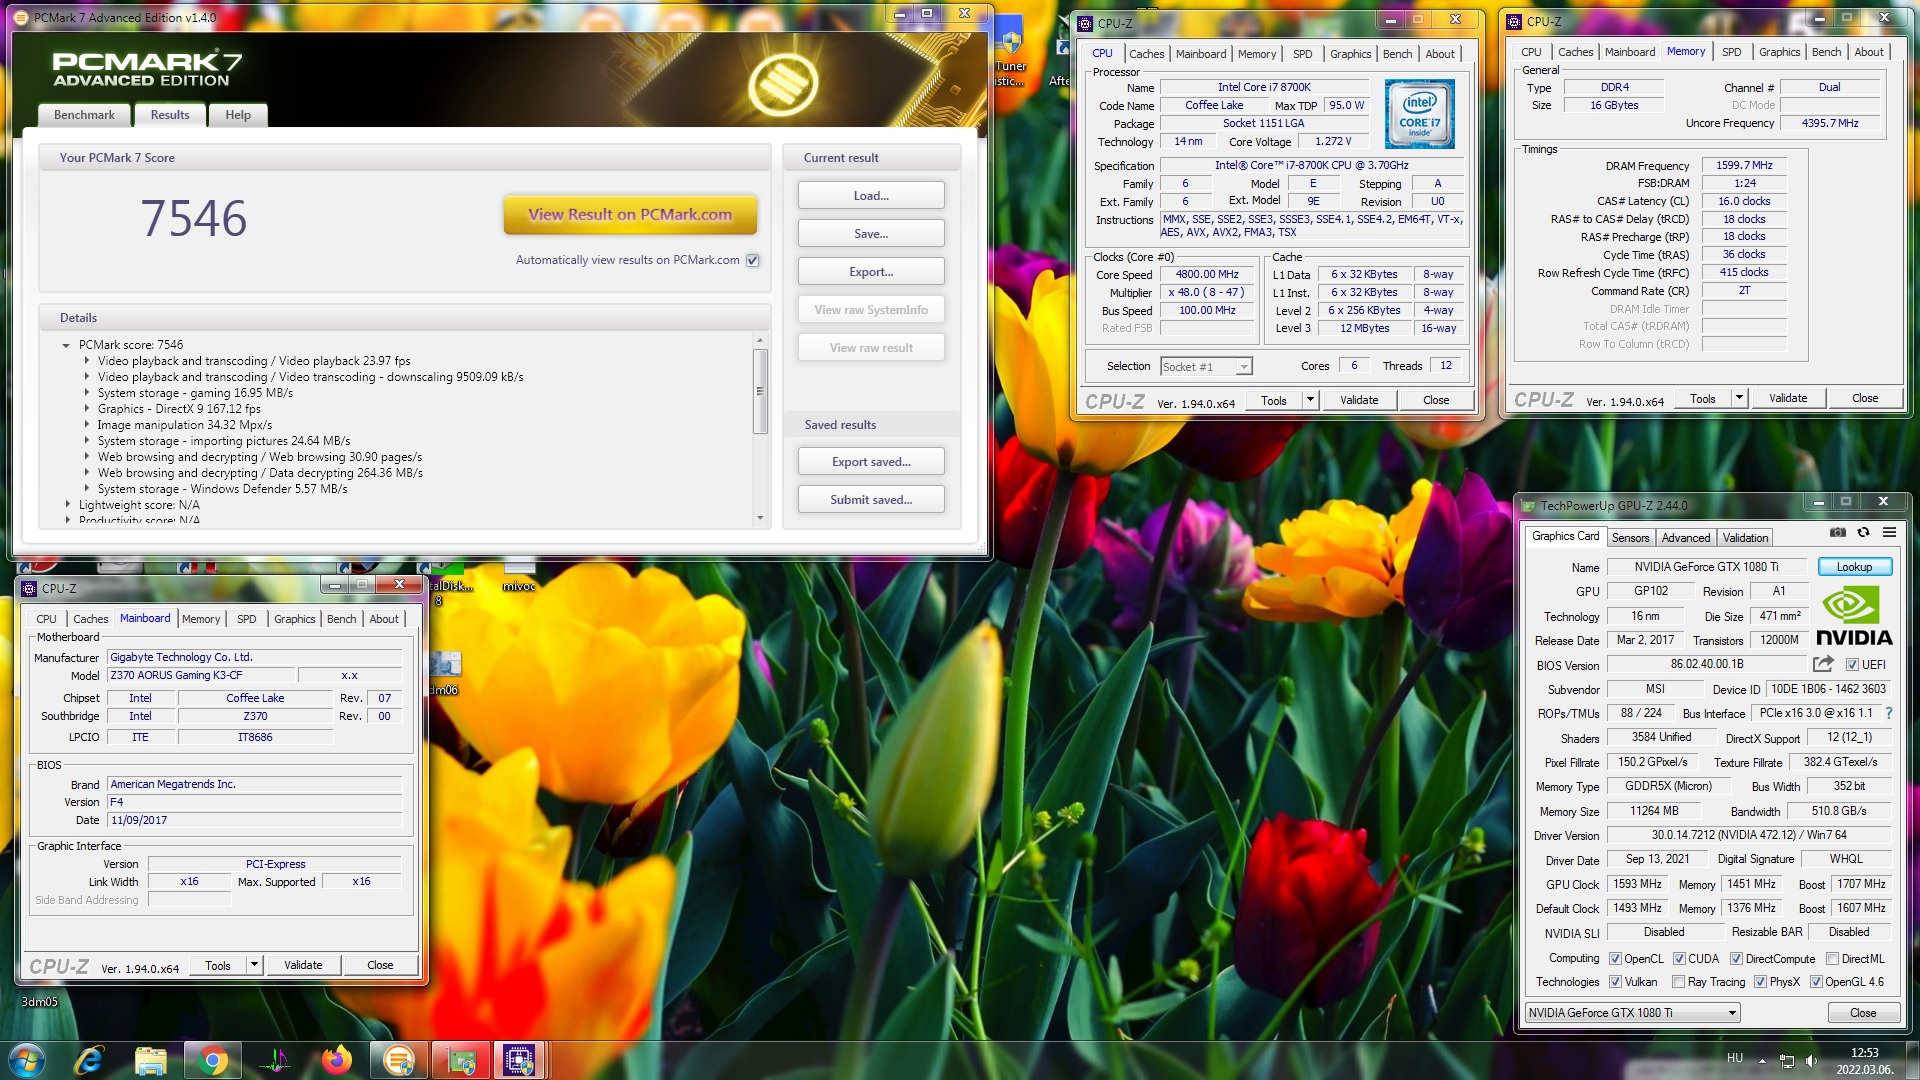Click the Lookup button in GPU-Z

click(x=1854, y=567)
